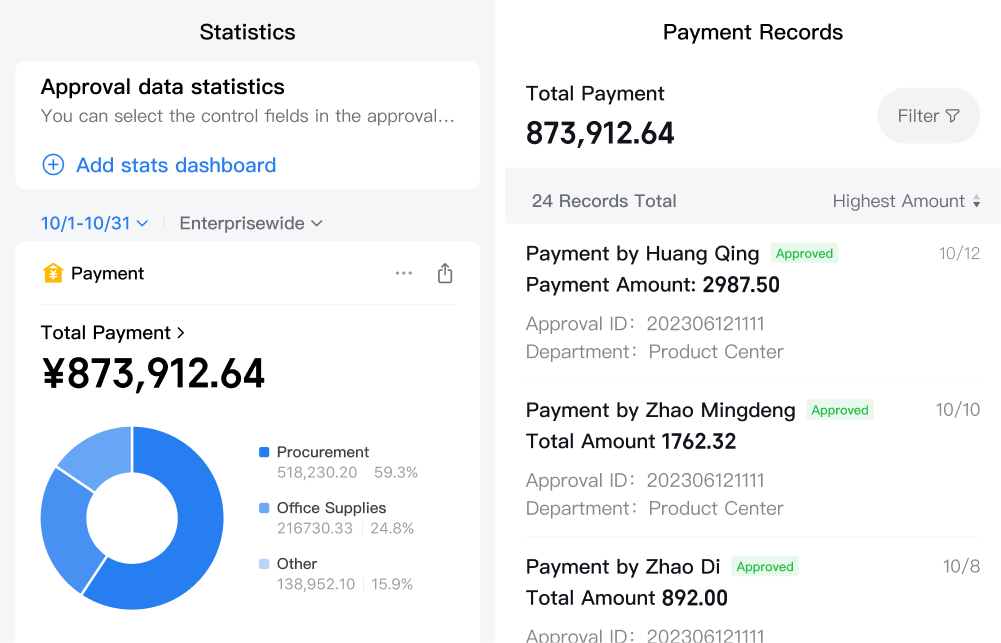The image size is (1001, 643).
Task: Open the three-dot menu on Payment card
Action: [x=403, y=273]
